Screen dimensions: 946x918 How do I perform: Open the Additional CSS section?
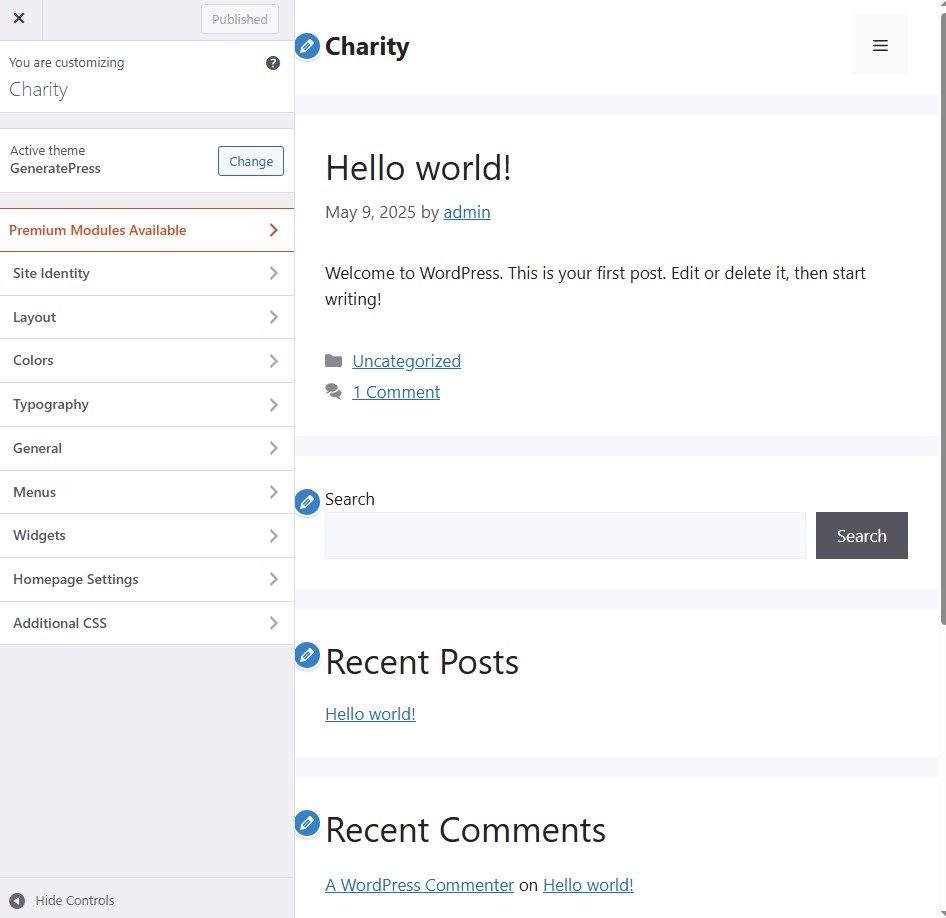(x=147, y=623)
